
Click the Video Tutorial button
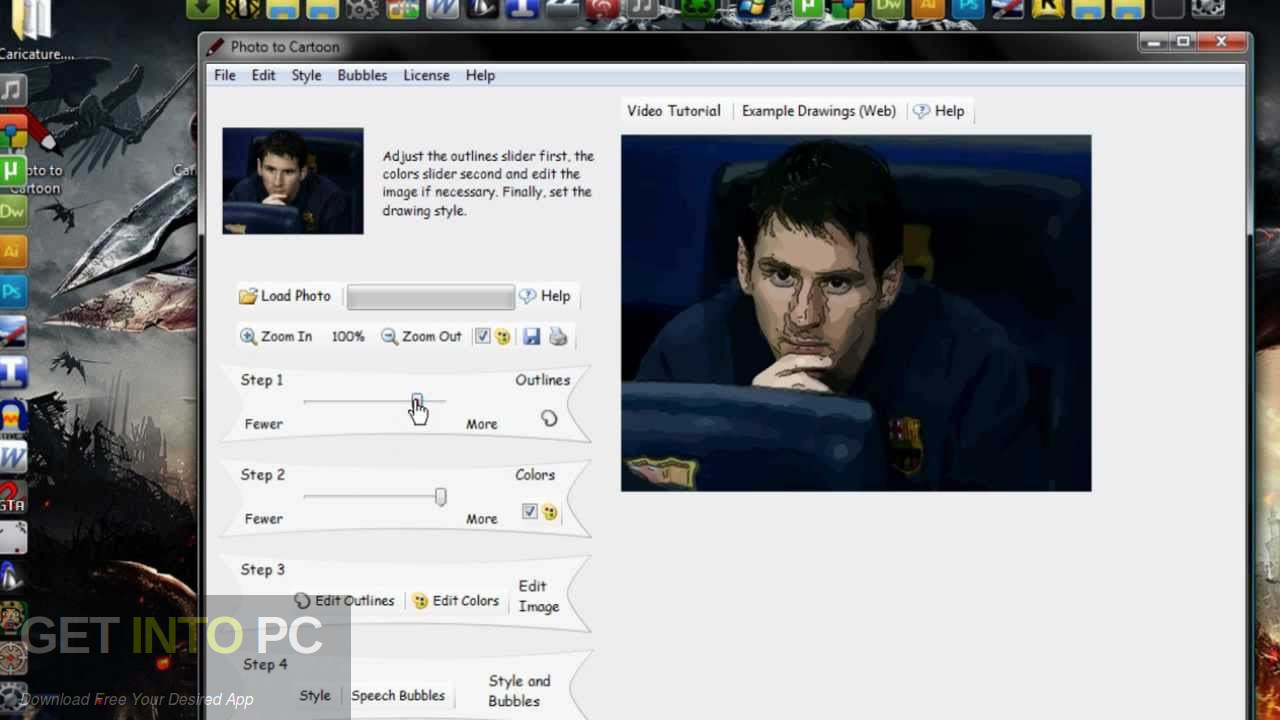[674, 111]
